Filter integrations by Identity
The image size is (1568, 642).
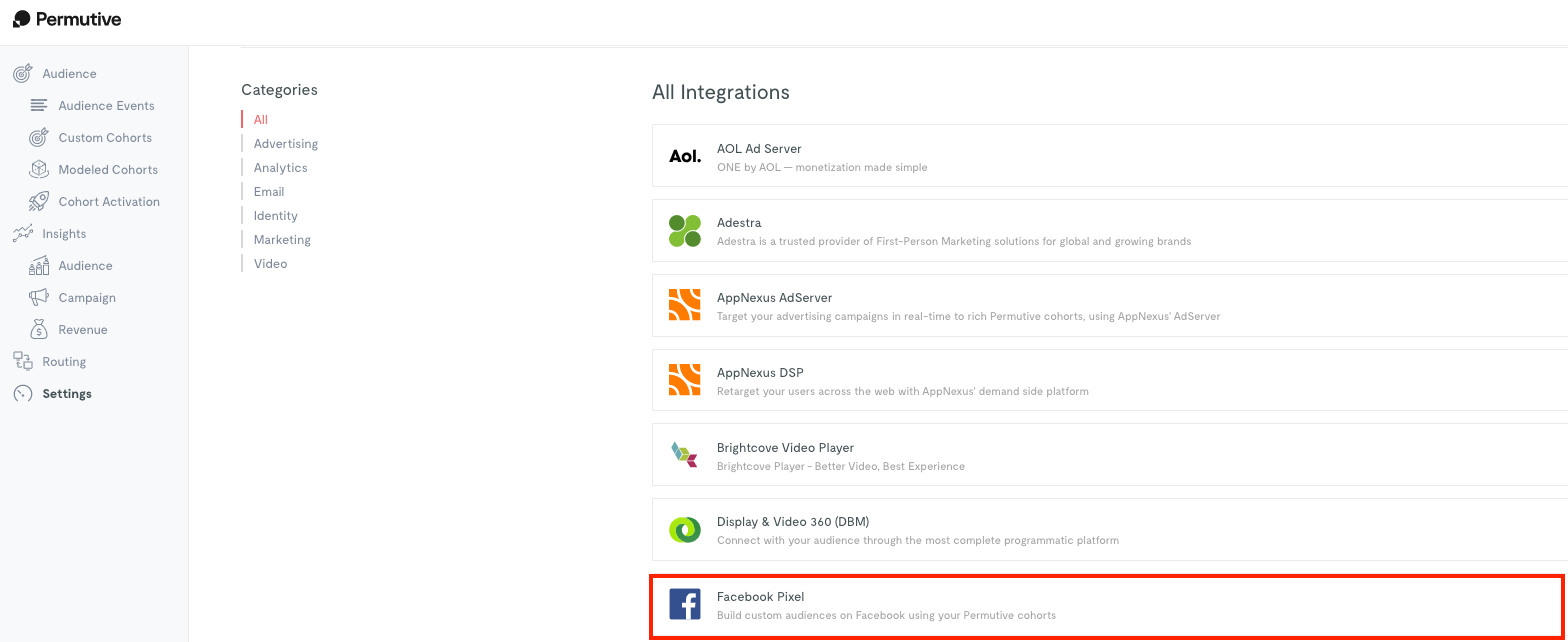pyautogui.click(x=276, y=216)
